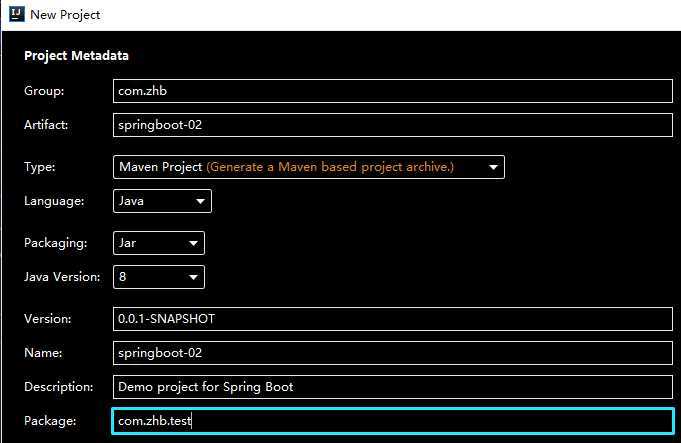The width and height of the screenshot is (681, 443).
Task: Open the Type dropdown showing Maven Project
Action: pyautogui.click(x=309, y=167)
